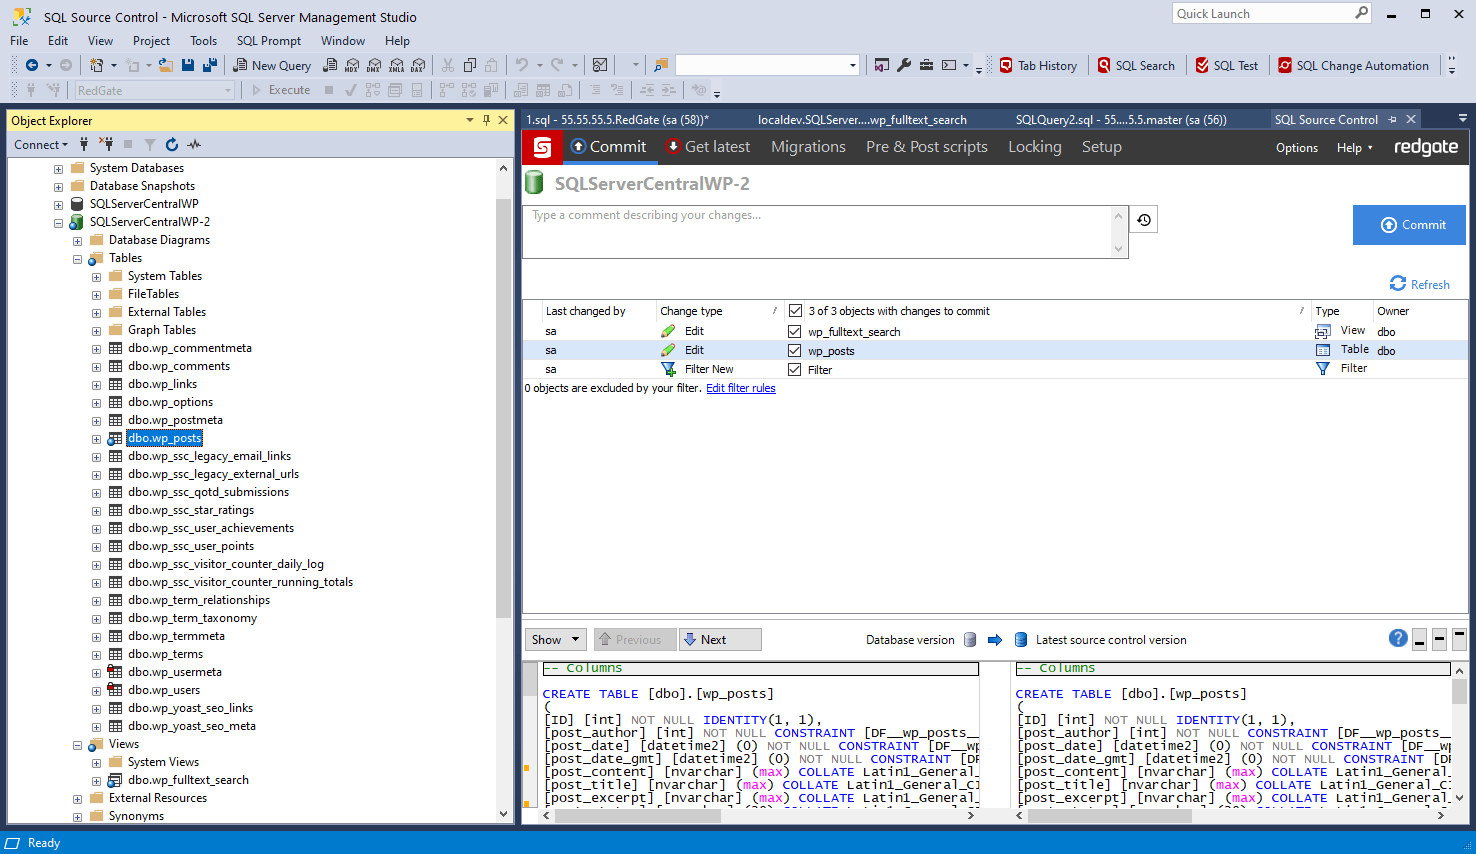Viewport: 1476px width, 854px height.
Task: Click the commit history clock icon
Action: coord(1144,220)
